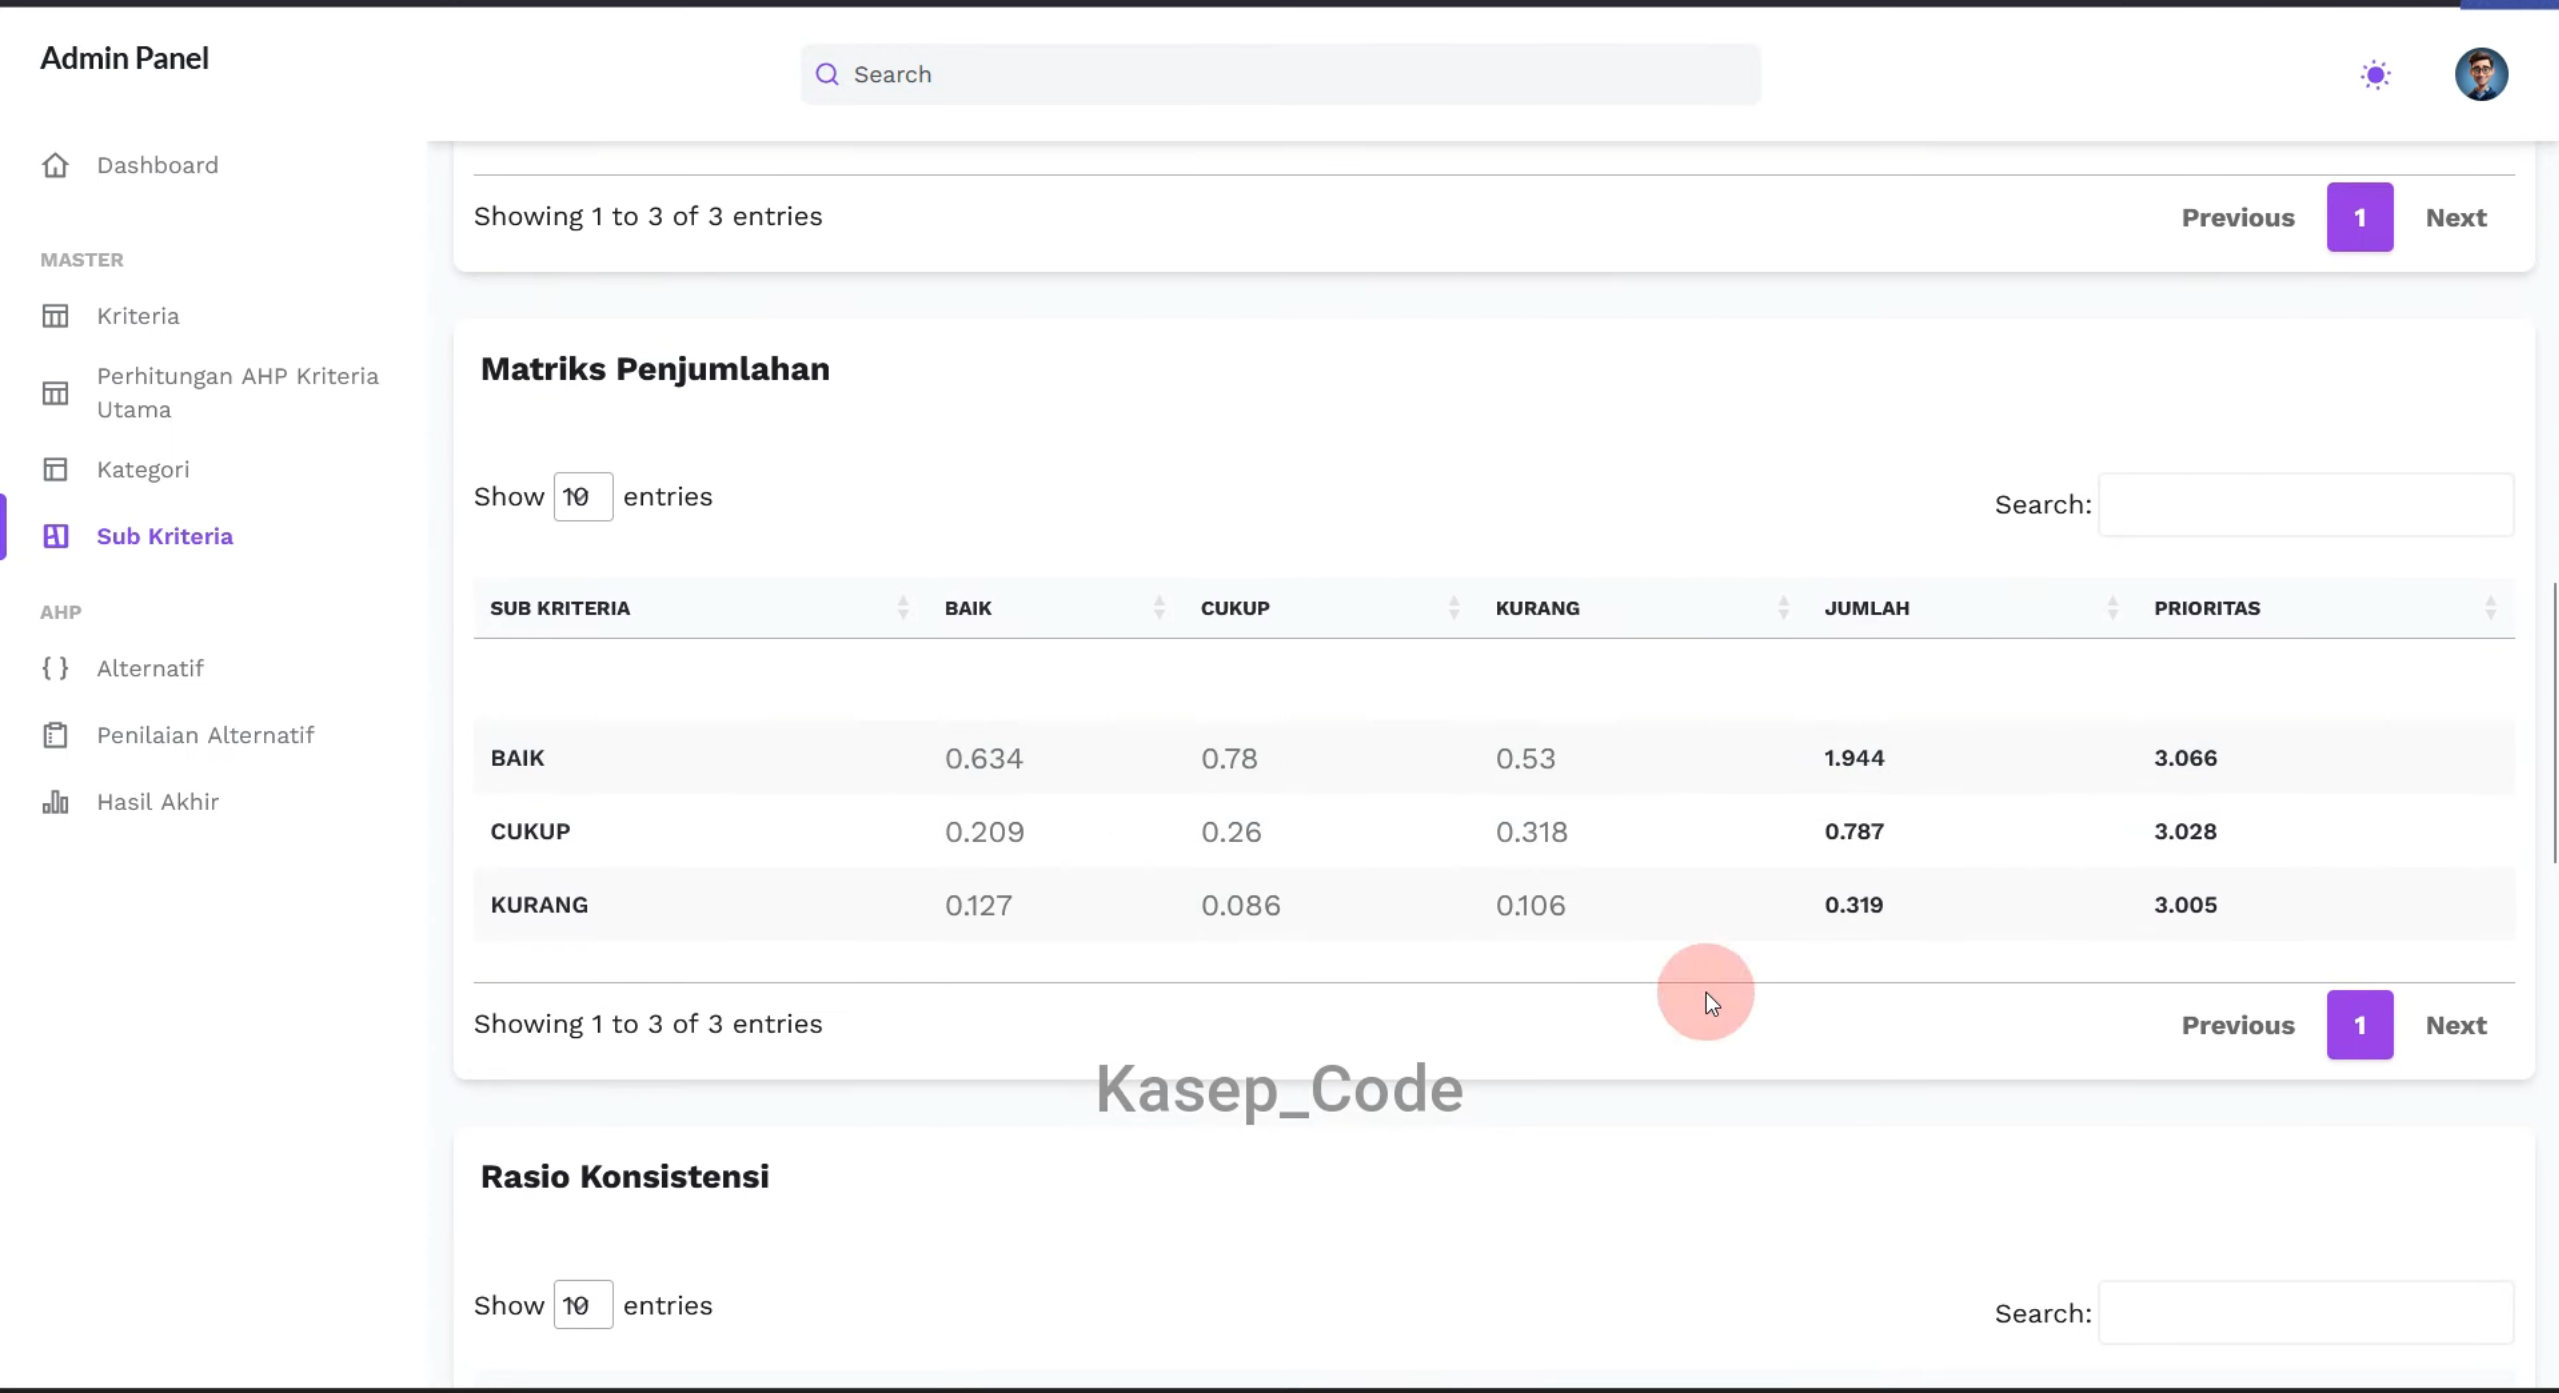
Task: Open Dashboard home icon in sidebar
Action: (x=55, y=165)
